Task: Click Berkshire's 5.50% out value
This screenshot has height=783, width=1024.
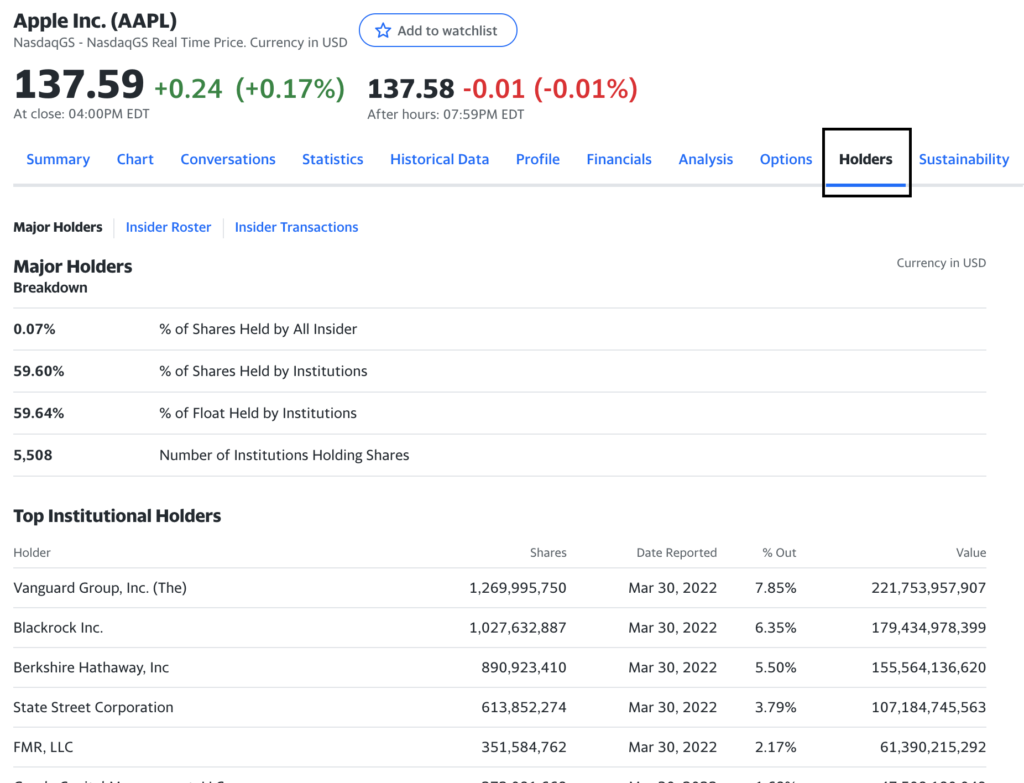Action: [776, 667]
